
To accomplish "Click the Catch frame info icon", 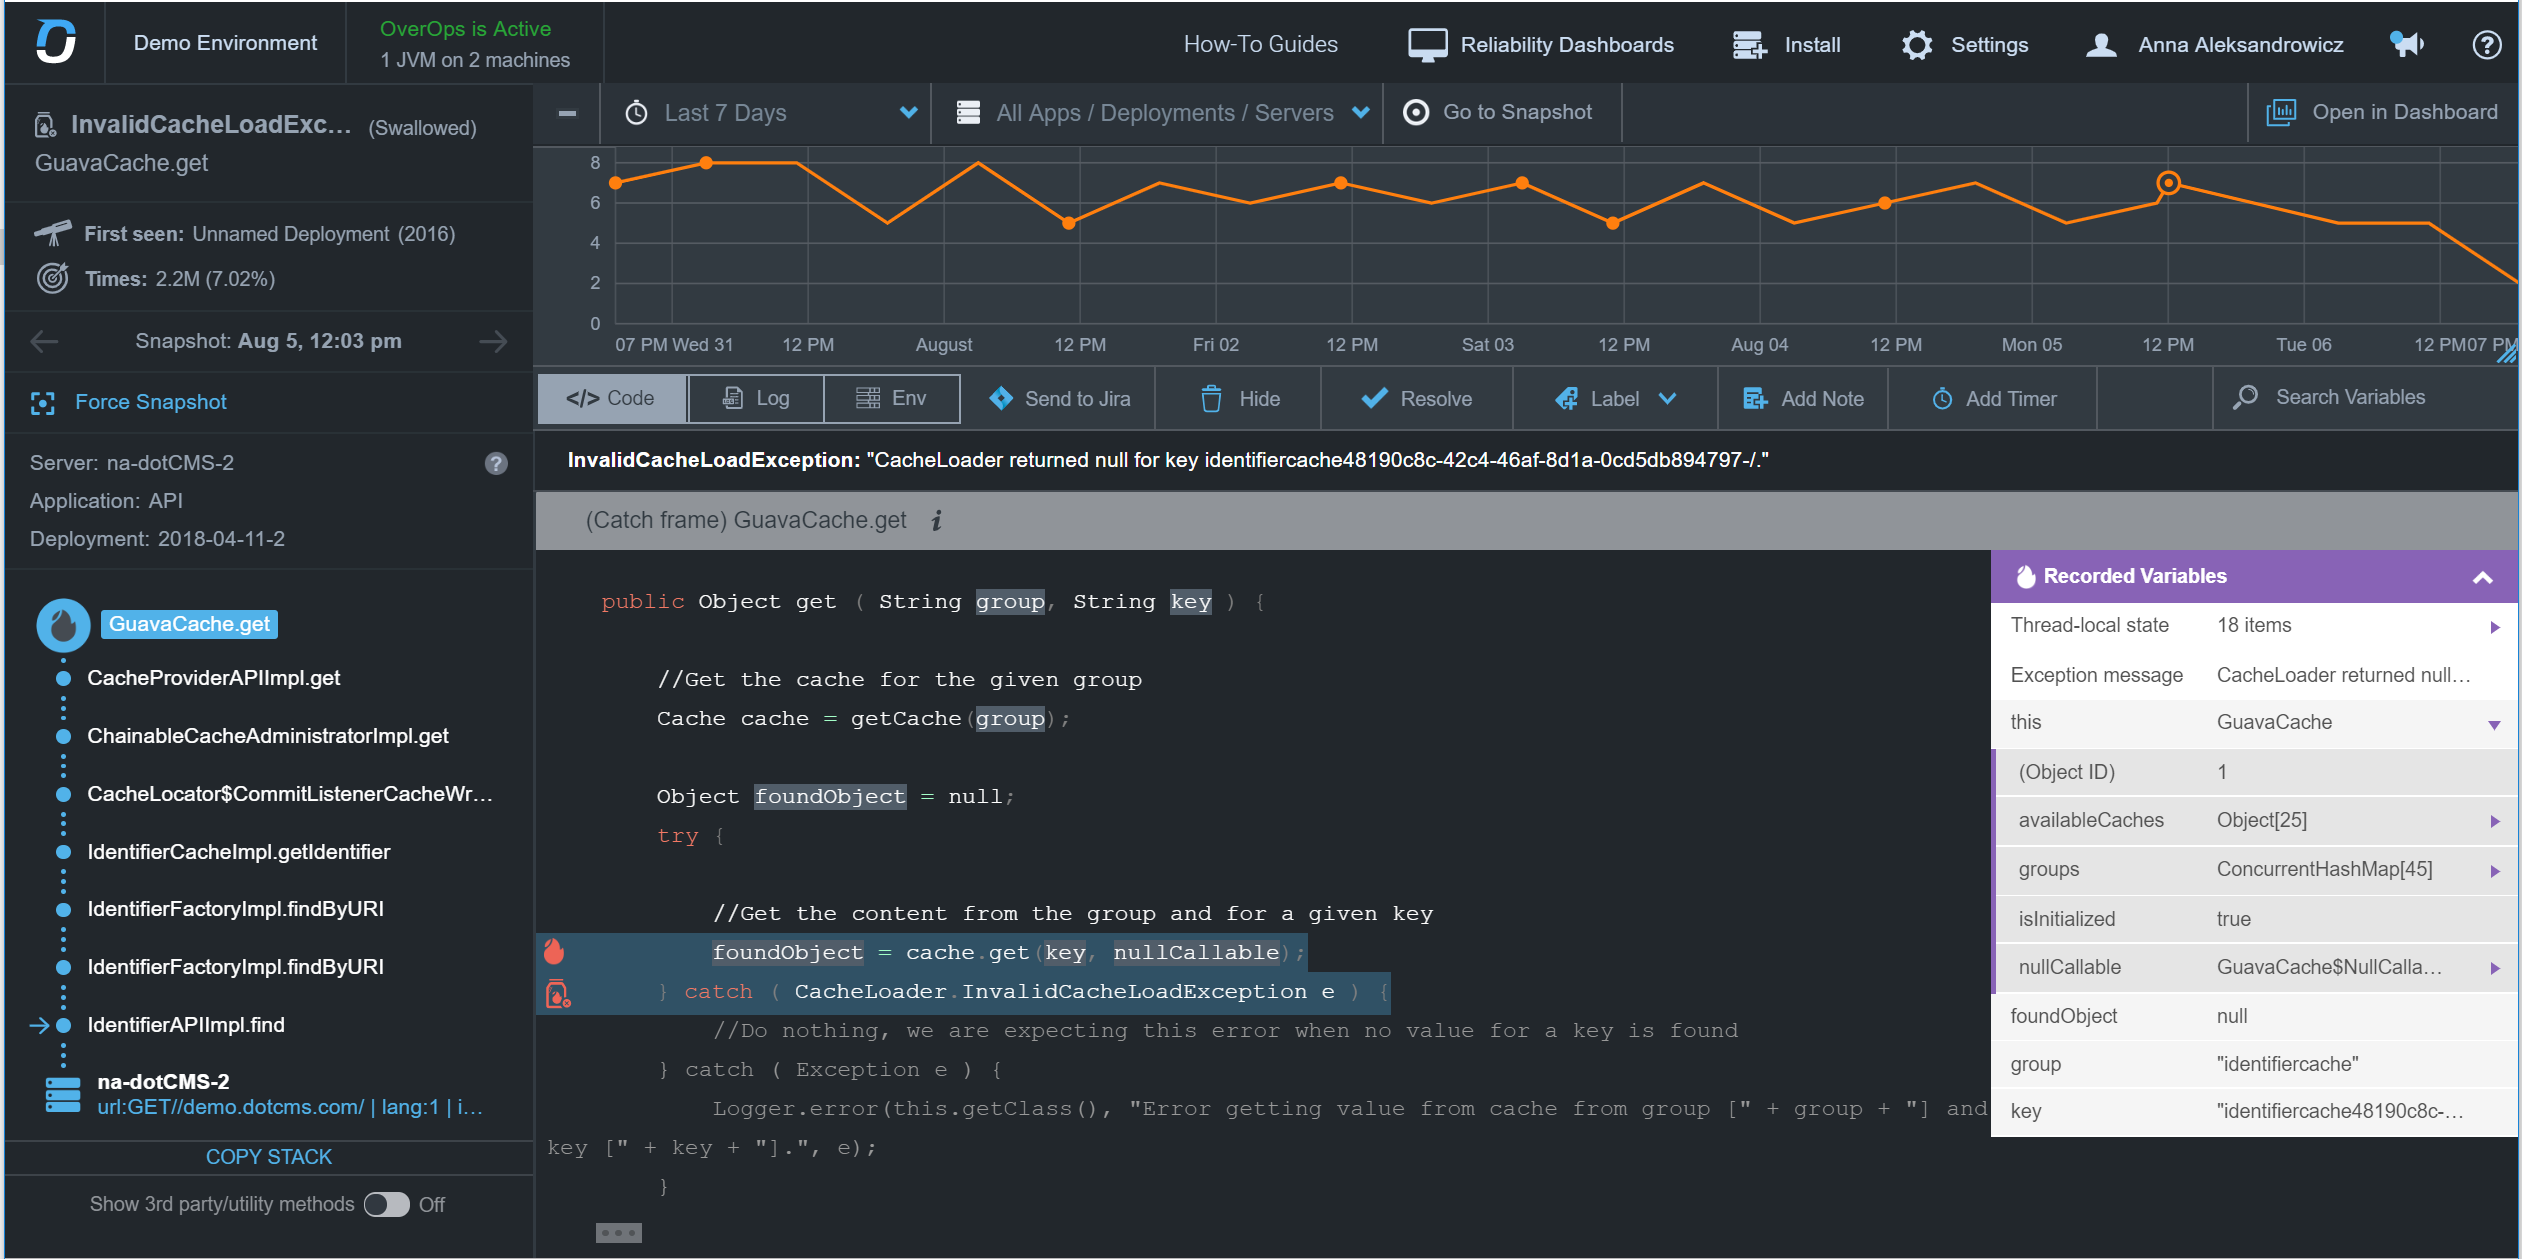I will click(x=936, y=520).
